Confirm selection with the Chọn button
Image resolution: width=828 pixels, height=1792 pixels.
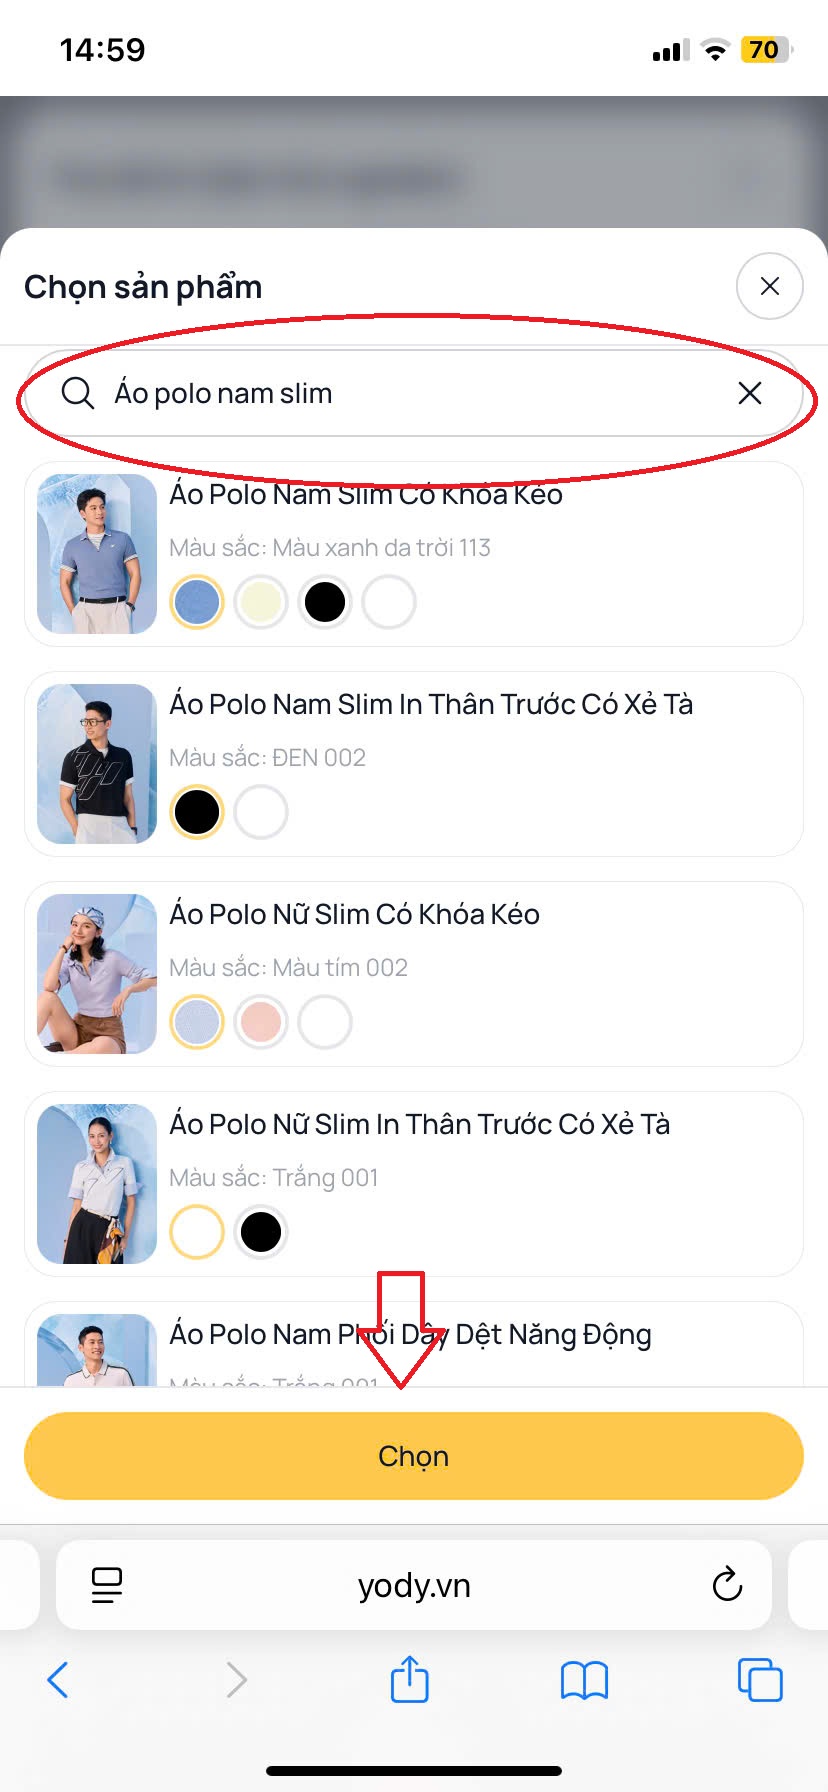click(414, 1456)
